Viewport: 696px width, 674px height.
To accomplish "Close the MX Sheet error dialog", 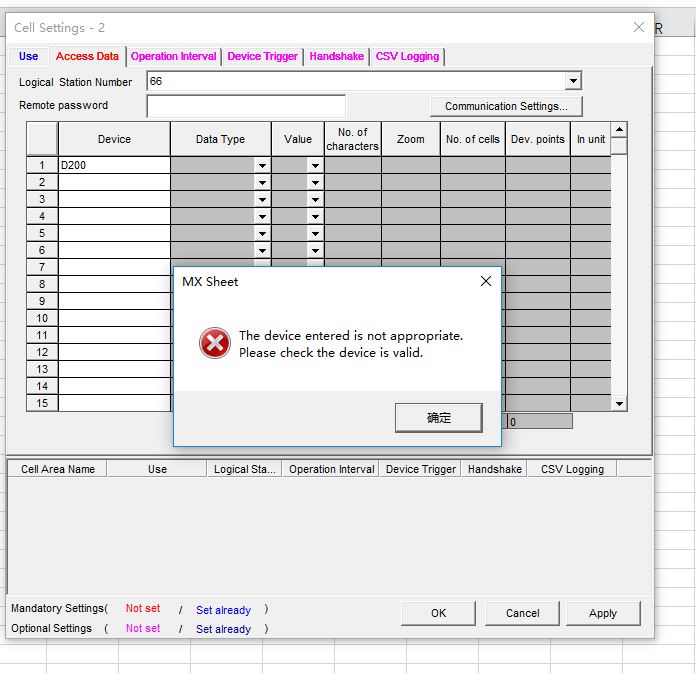I will tap(486, 281).
